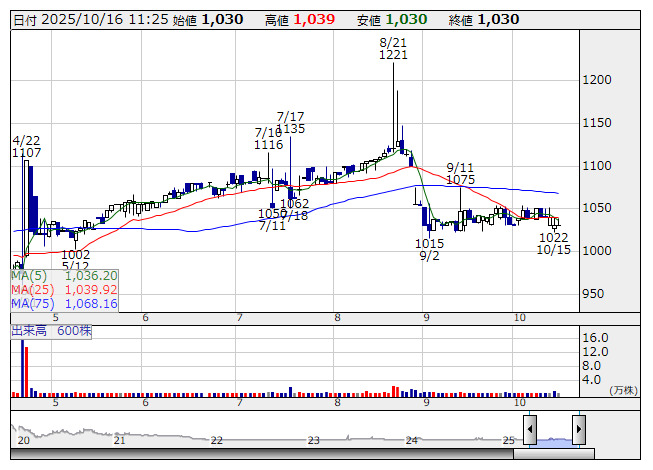Click the 9/2 low label 1015

point(429,244)
